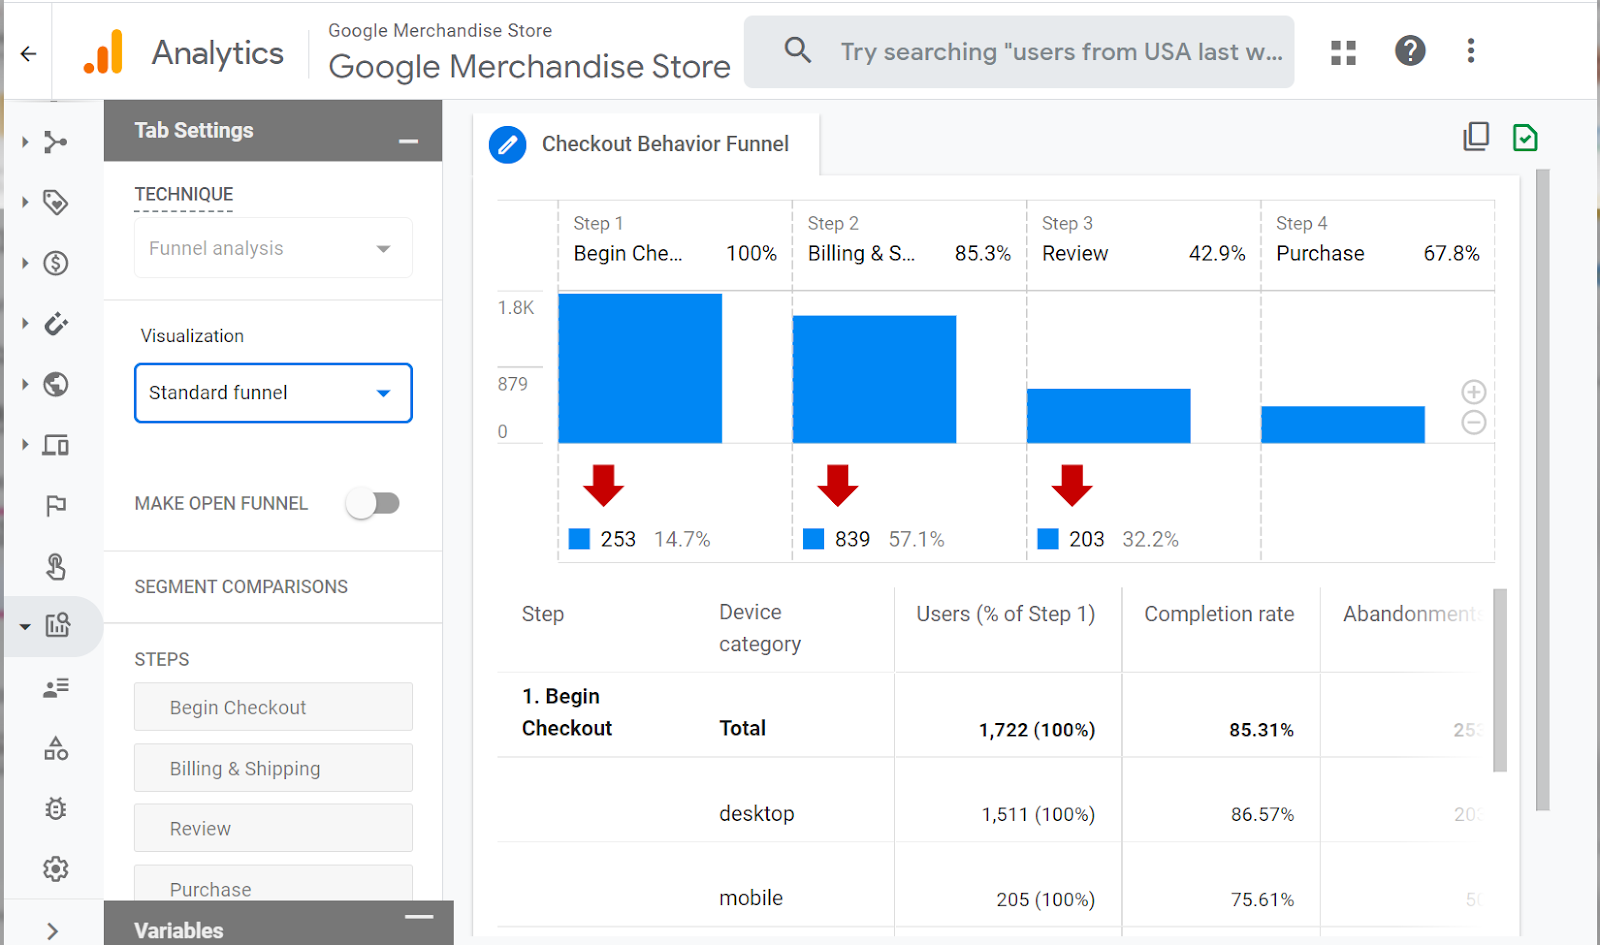Click the zoom out minus icon on chart

1473,423
